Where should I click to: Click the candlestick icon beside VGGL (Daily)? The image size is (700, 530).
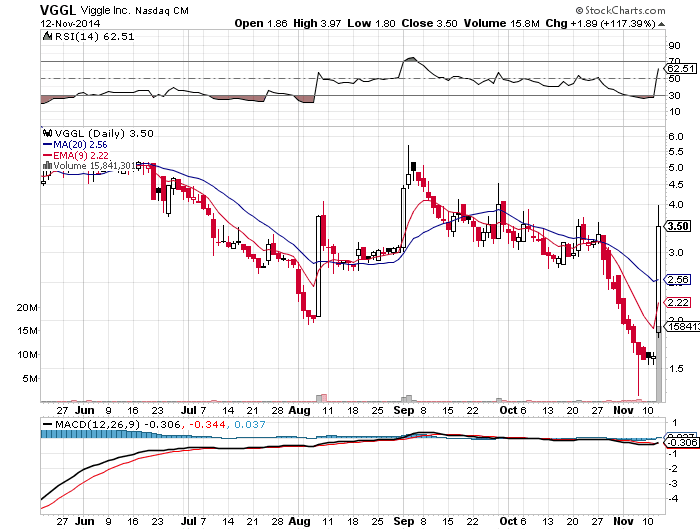(x=47, y=133)
